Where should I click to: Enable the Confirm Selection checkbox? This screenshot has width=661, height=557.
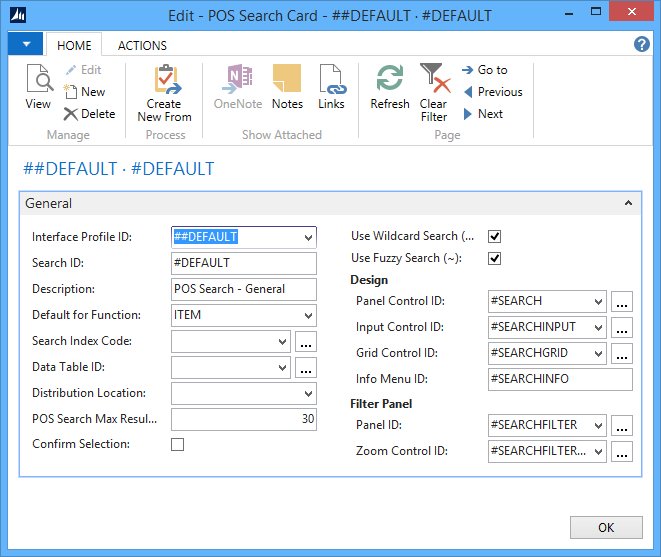[178, 444]
